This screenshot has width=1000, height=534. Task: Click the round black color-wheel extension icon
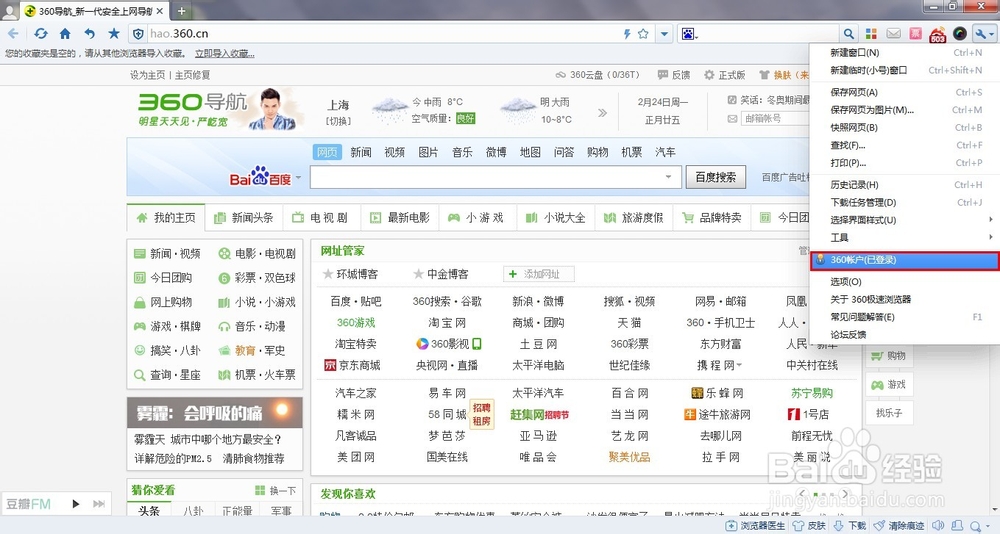[960, 34]
